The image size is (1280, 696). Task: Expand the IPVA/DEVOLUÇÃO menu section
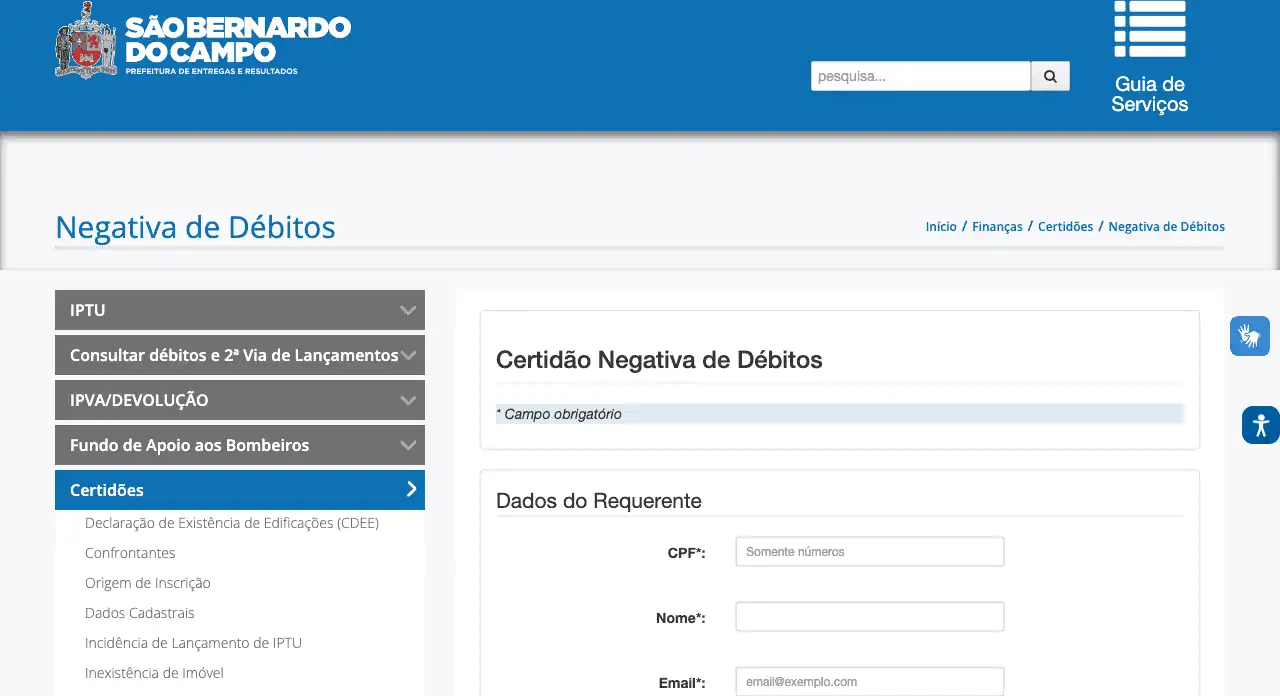click(240, 400)
